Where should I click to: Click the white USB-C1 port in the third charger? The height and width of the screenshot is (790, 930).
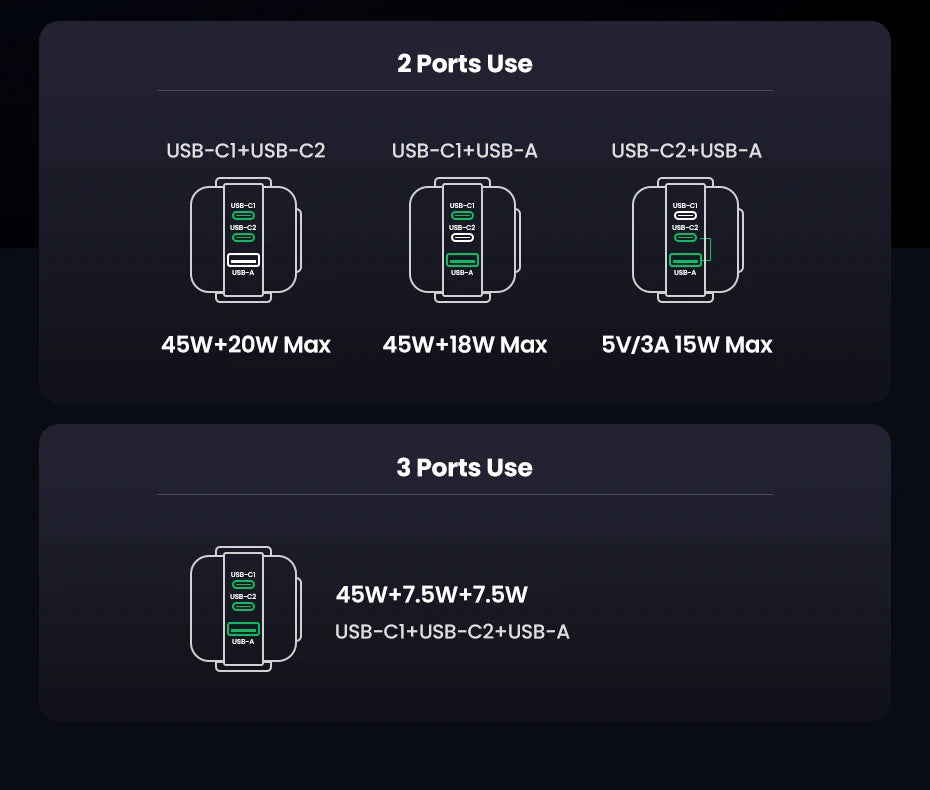click(x=685, y=215)
